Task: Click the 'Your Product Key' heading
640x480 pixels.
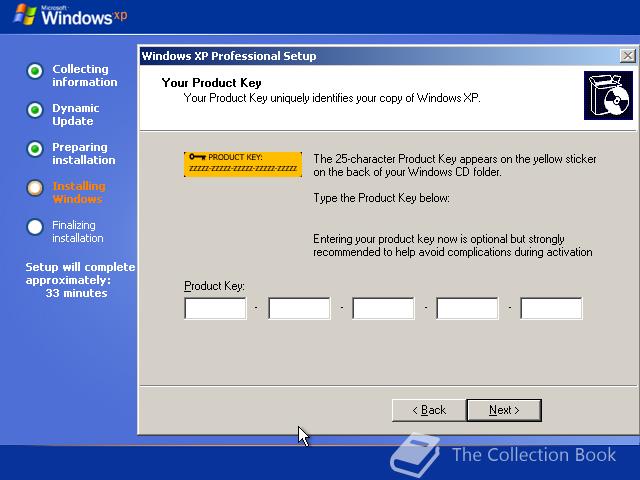Action: click(211, 83)
